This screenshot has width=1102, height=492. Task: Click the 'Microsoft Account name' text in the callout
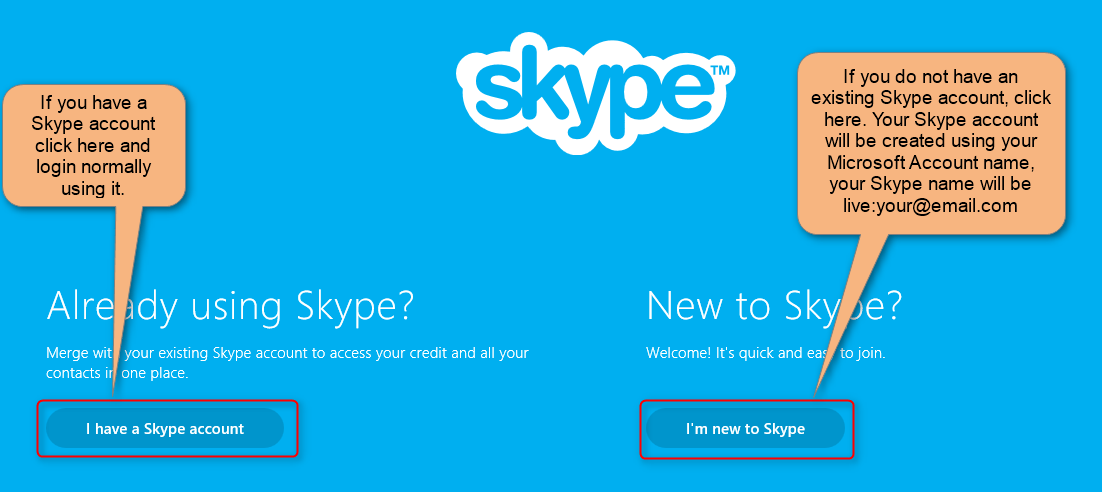pyautogui.click(x=932, y=163)
